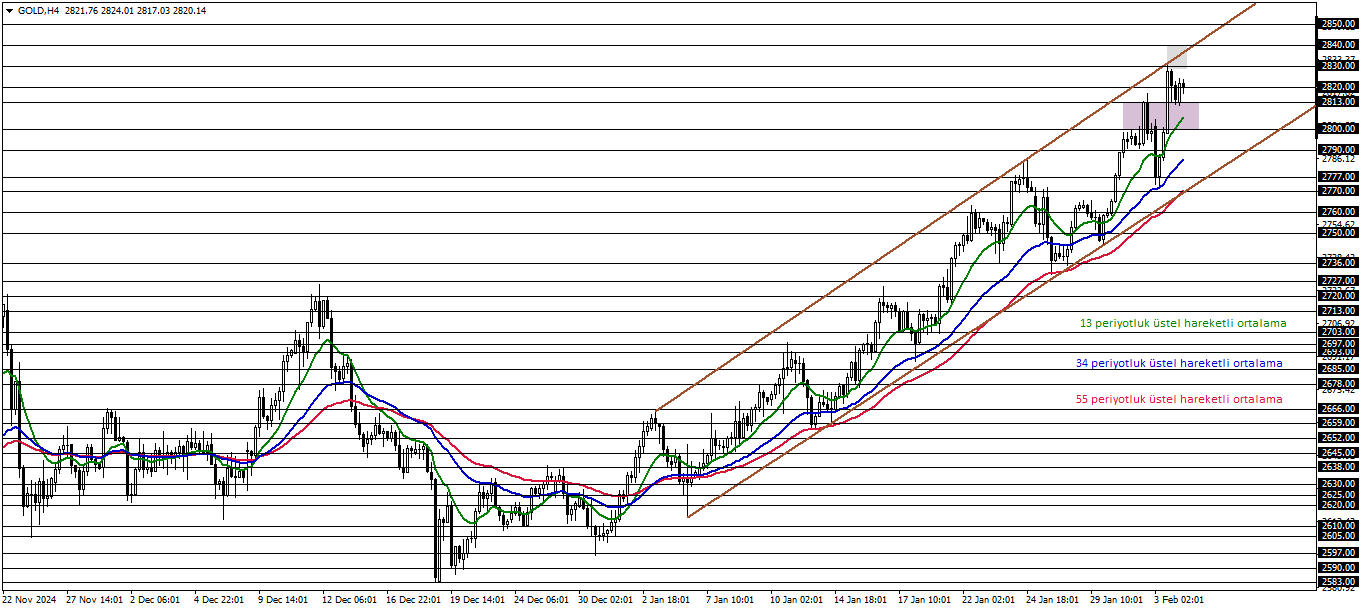Click the 2597.00 price level label
Viewport: 1362px width, 611px height.
[x=1338, y=553]
